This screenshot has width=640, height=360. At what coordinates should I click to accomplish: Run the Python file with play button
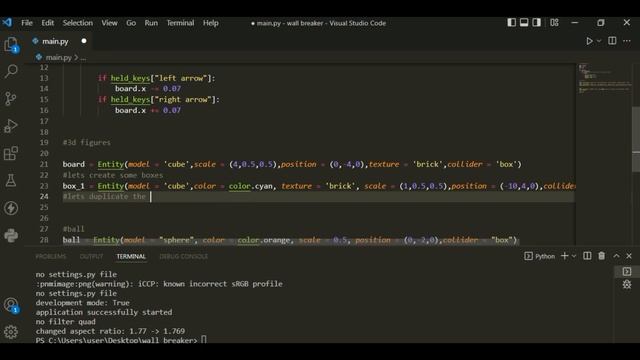[589, 41]
